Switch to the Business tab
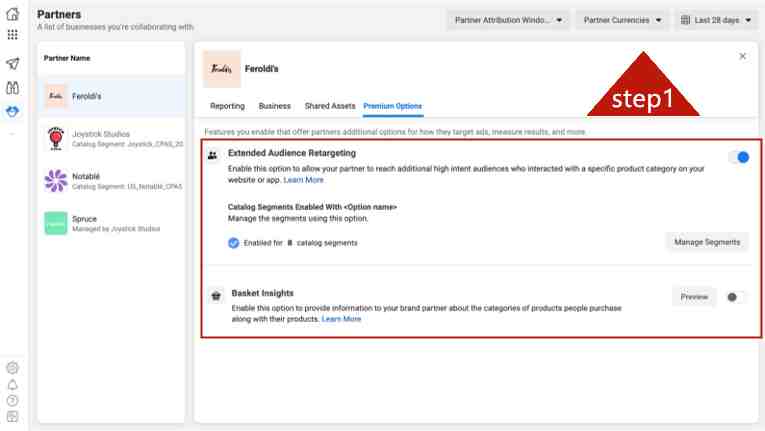 (x=275, y=106)
